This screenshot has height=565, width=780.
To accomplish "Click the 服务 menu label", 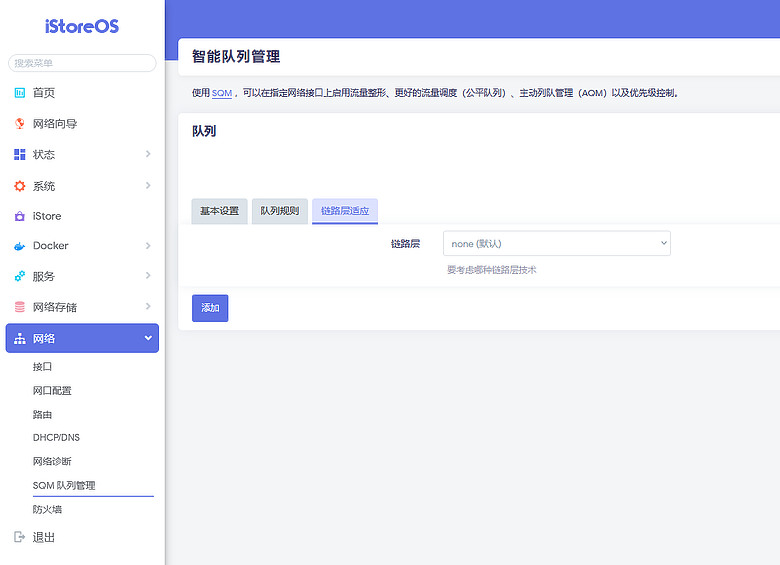I will click(x=44, y=277).
